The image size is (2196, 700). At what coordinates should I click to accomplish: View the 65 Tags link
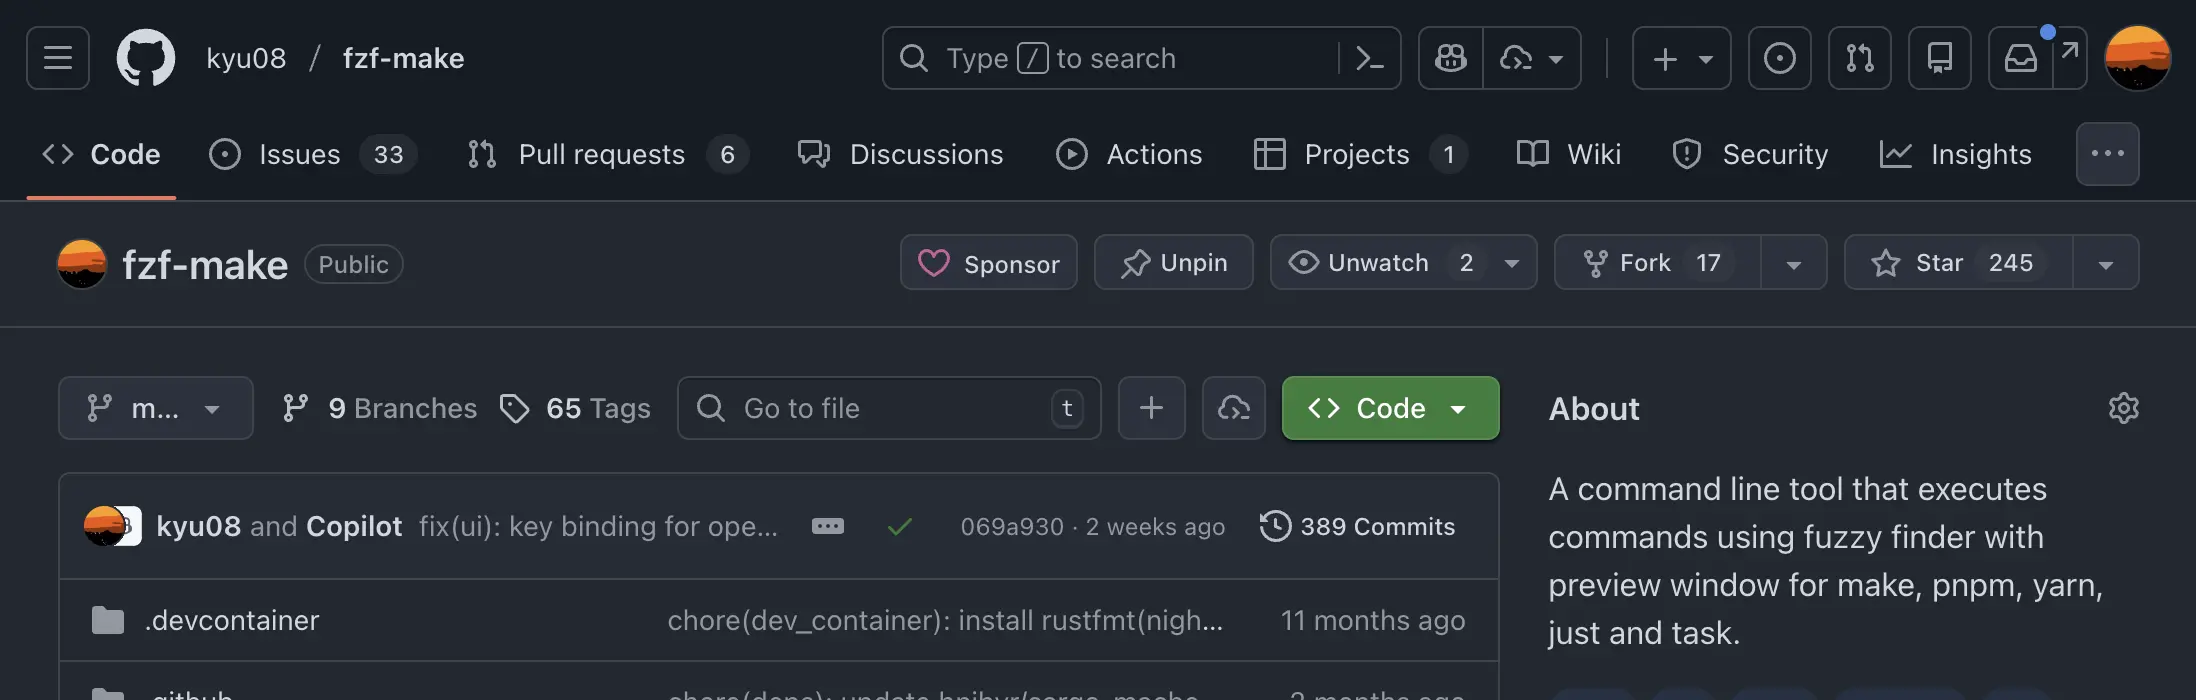(575, 408)
